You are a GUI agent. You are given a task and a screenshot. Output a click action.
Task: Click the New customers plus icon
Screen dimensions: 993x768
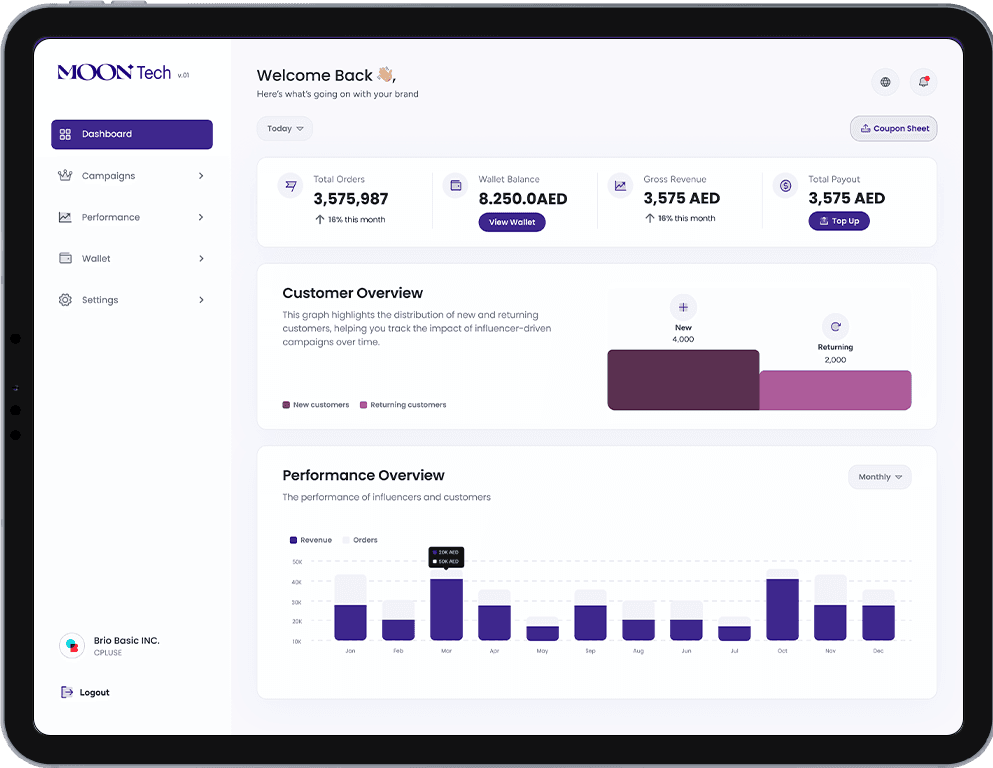(x=683, y=306)
